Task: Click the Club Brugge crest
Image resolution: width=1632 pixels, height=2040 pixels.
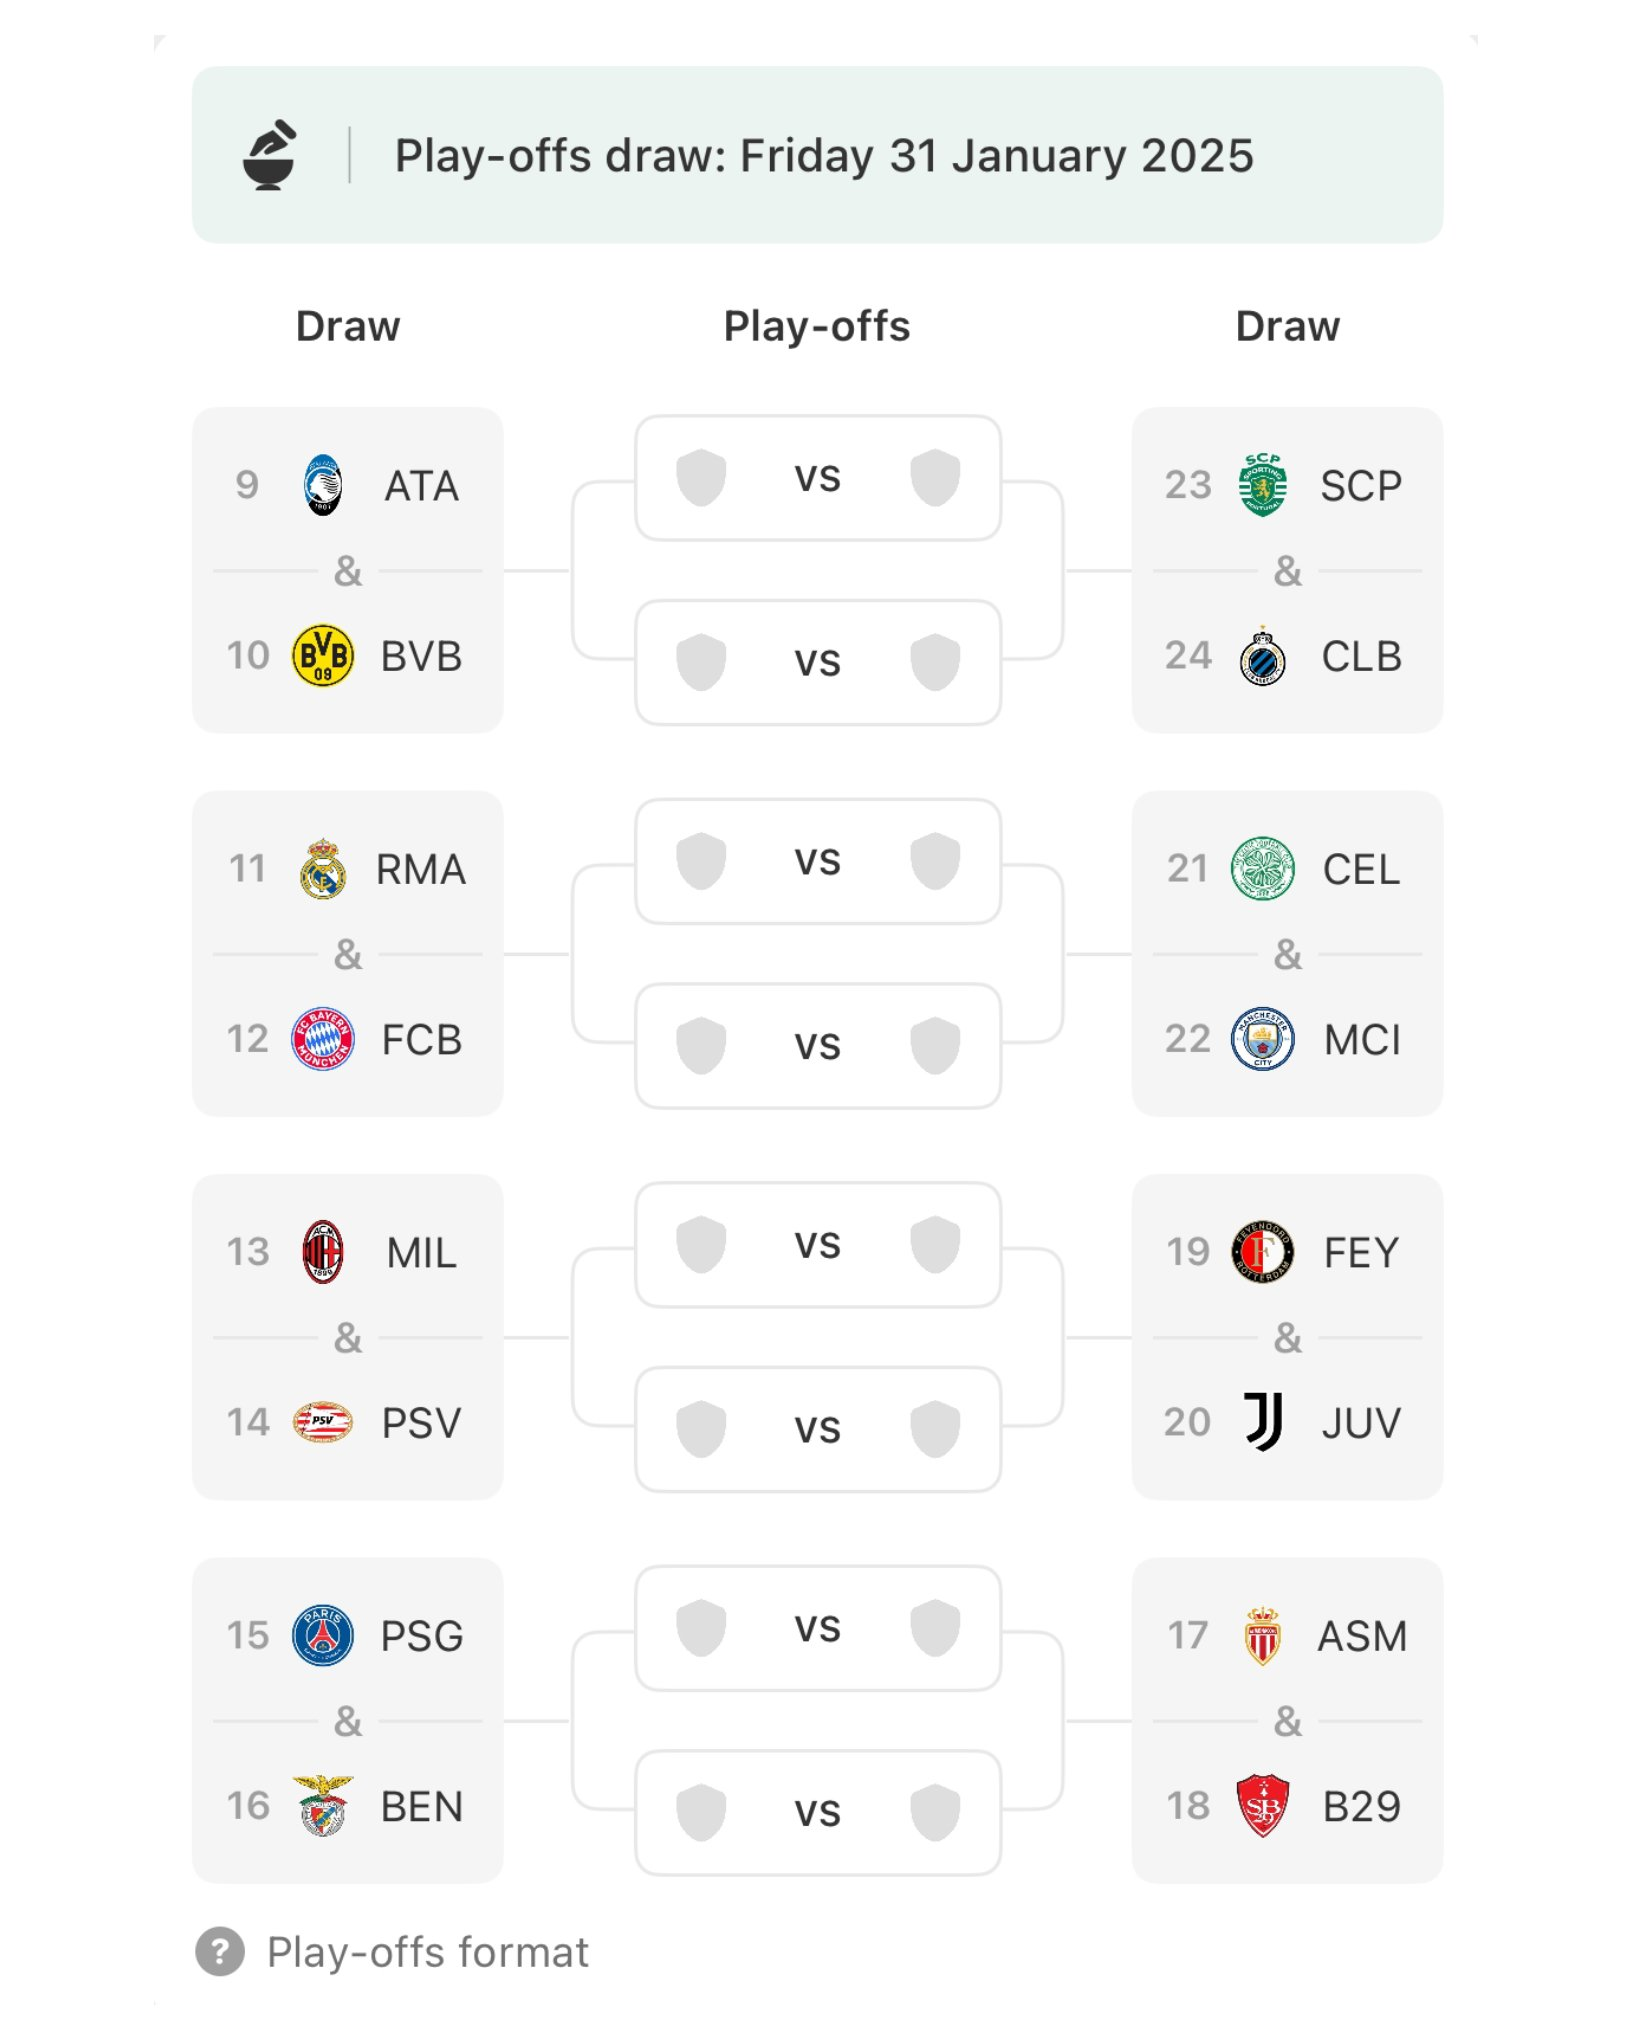Action: click(x=1262, y=656)
